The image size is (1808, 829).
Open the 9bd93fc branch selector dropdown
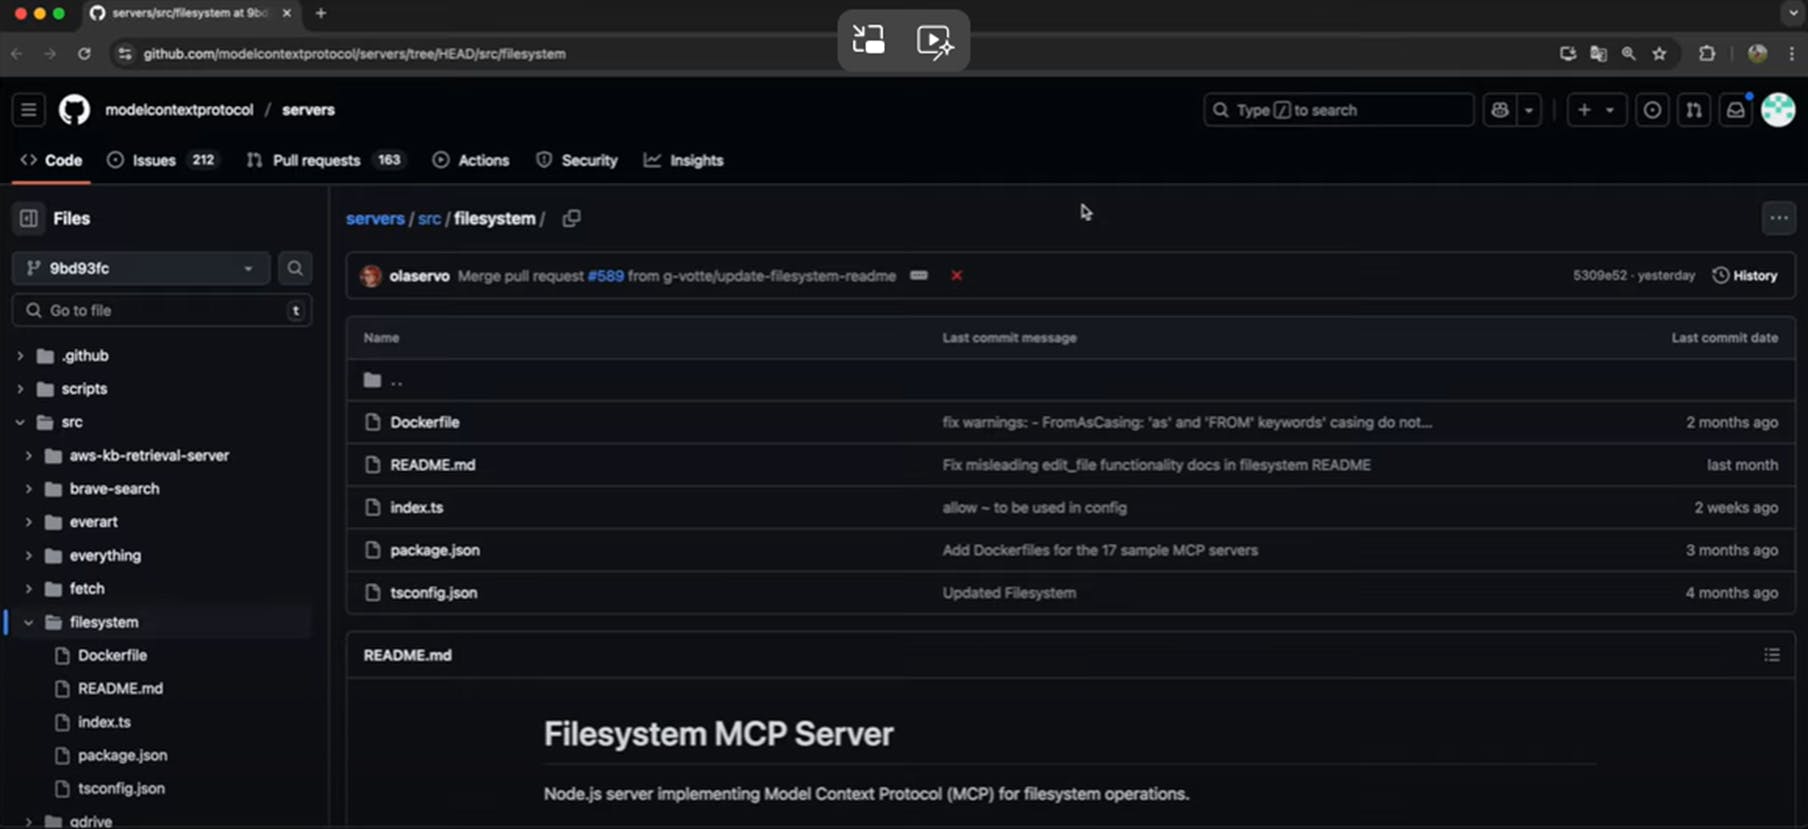141,268
